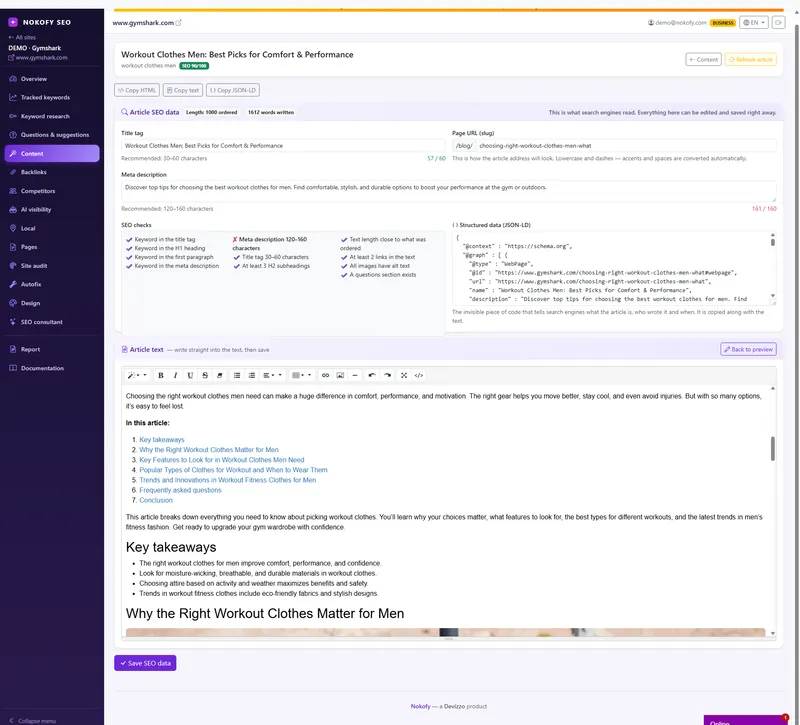Click the Copy HTML button

pyautogui.click(x=137, y=90)
